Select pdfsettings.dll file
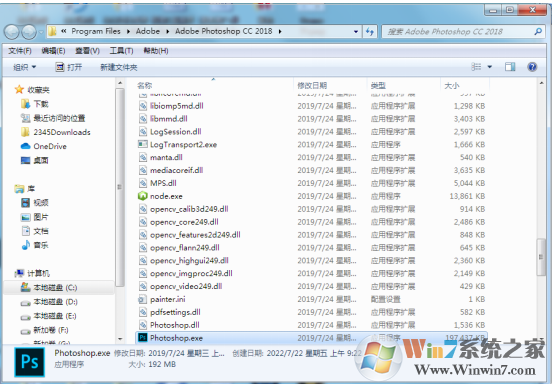This screenshot has width=552, height=384. (170, 312)
